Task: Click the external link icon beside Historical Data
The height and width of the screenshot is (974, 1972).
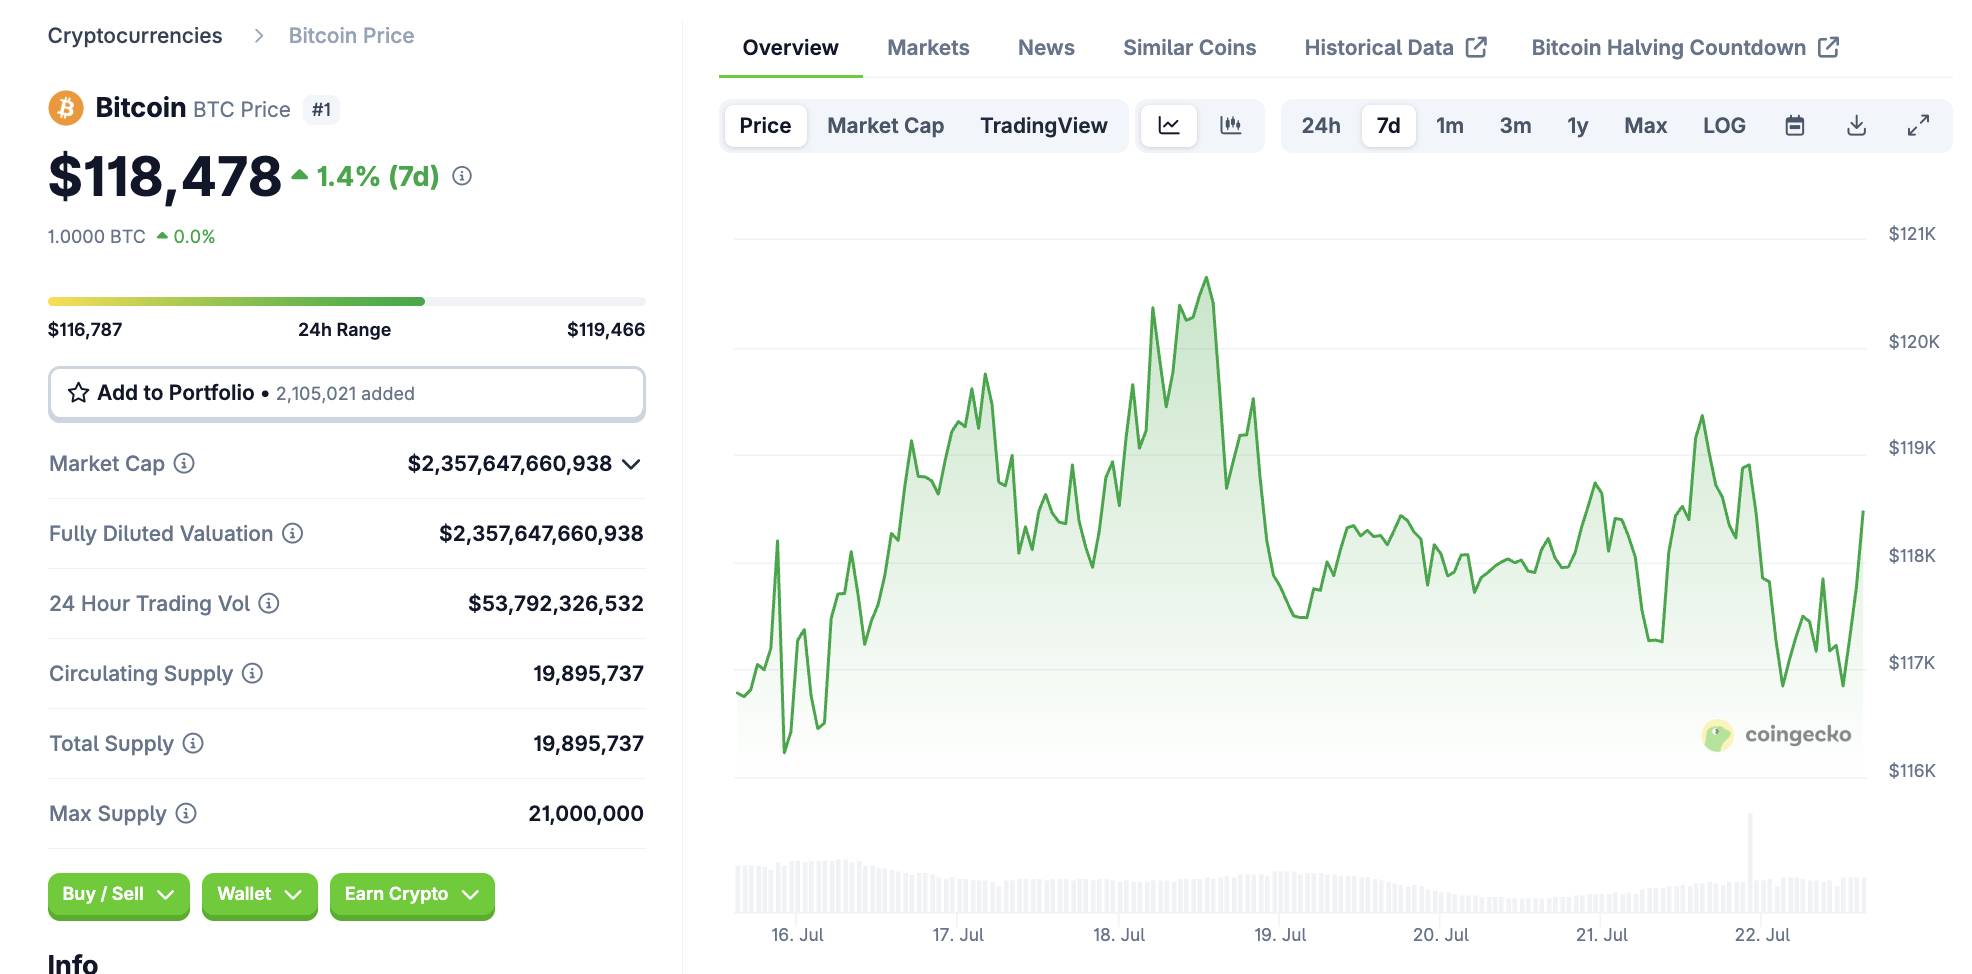Action: coord(1476,47)
